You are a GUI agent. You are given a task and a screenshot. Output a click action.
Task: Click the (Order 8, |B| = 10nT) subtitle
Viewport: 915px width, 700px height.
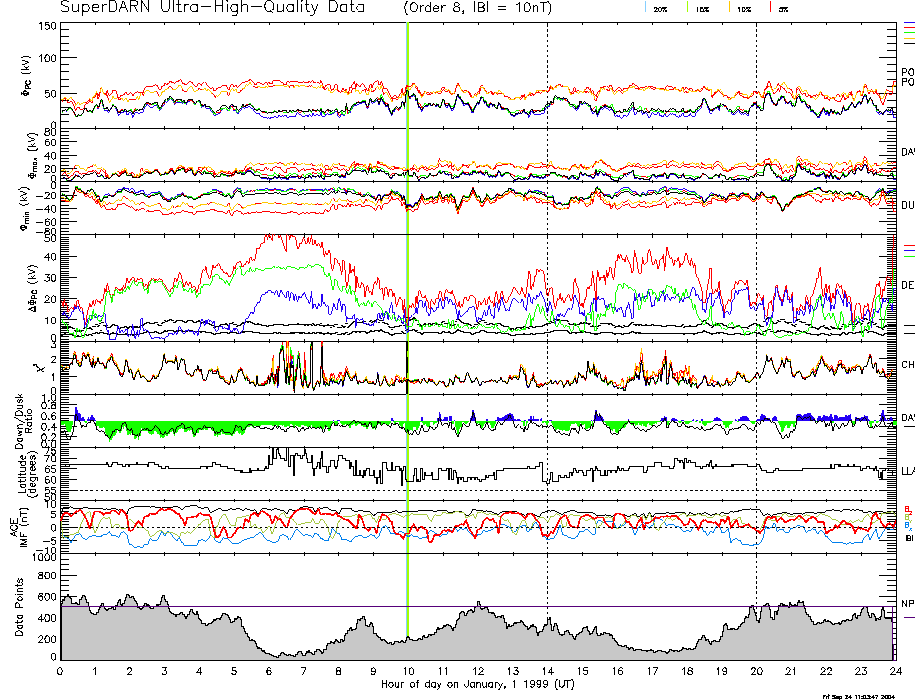click(487, 8)
